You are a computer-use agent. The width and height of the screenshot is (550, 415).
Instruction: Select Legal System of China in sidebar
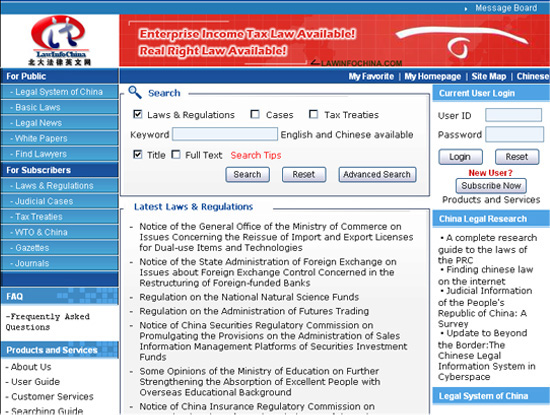(x=60, y=92)
